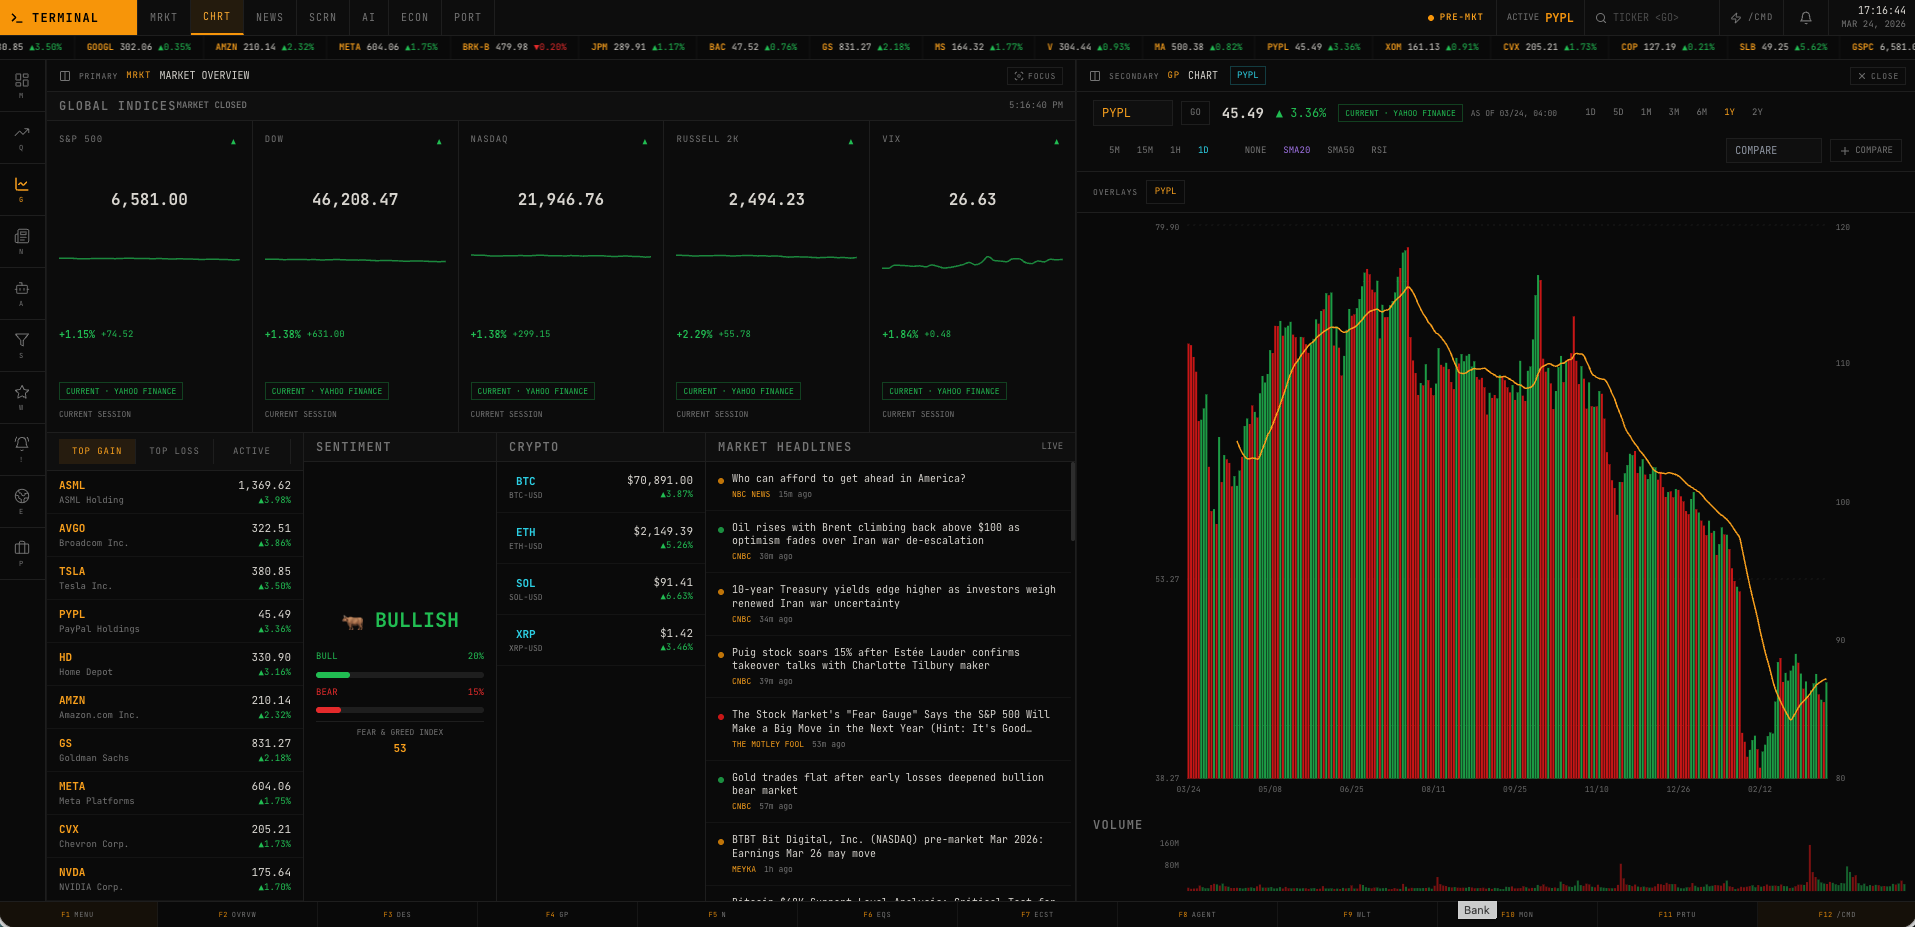
Task: Click the + COMPARE button
Action: [x=1866, y=150]
